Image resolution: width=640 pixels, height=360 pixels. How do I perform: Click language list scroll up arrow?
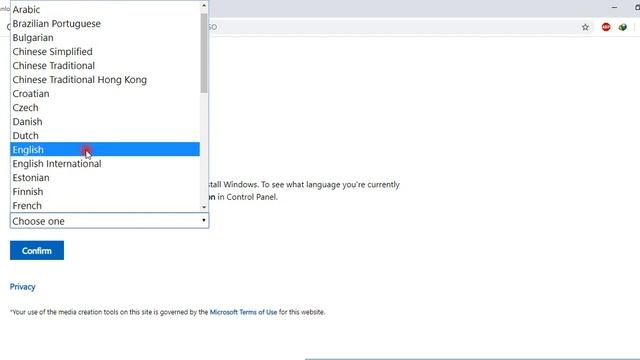[x=204, y=6]
